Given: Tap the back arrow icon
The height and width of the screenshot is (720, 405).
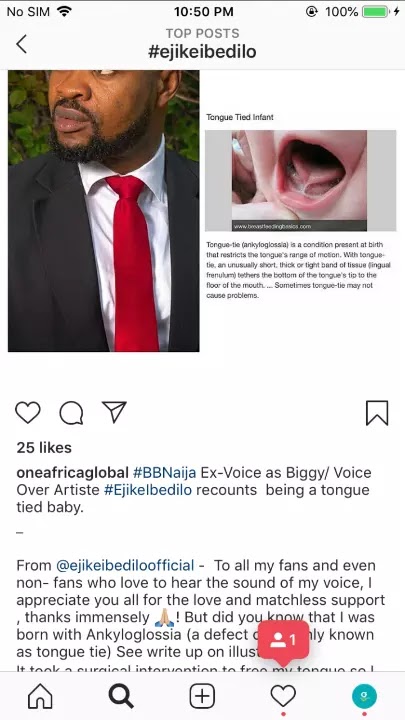Looking at the screenshot, I should [21, 45].
